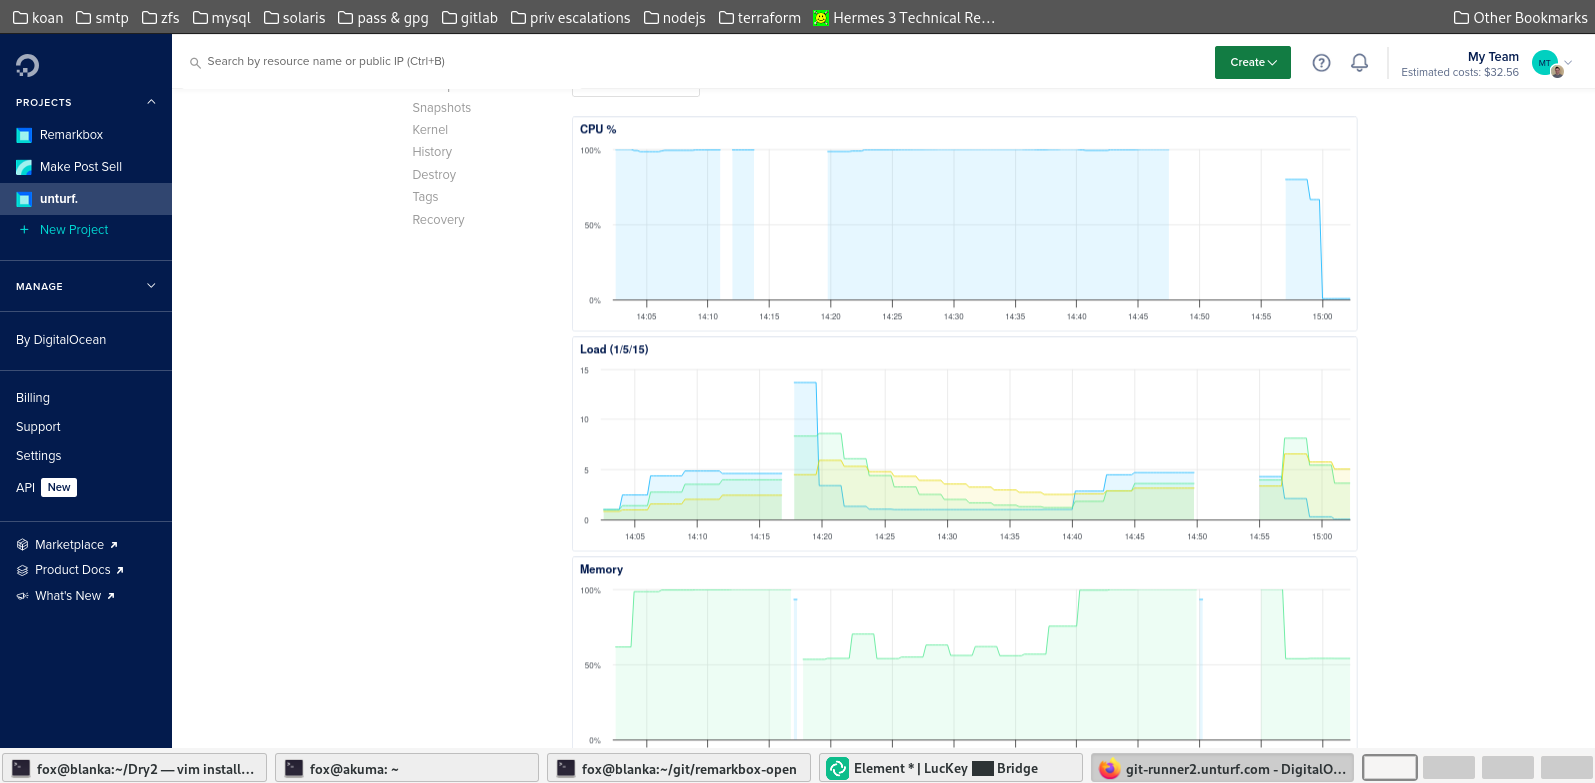Open the terraform bookmarks folder
Viewport: 1595px width, 783px height.
coord(759,17)
